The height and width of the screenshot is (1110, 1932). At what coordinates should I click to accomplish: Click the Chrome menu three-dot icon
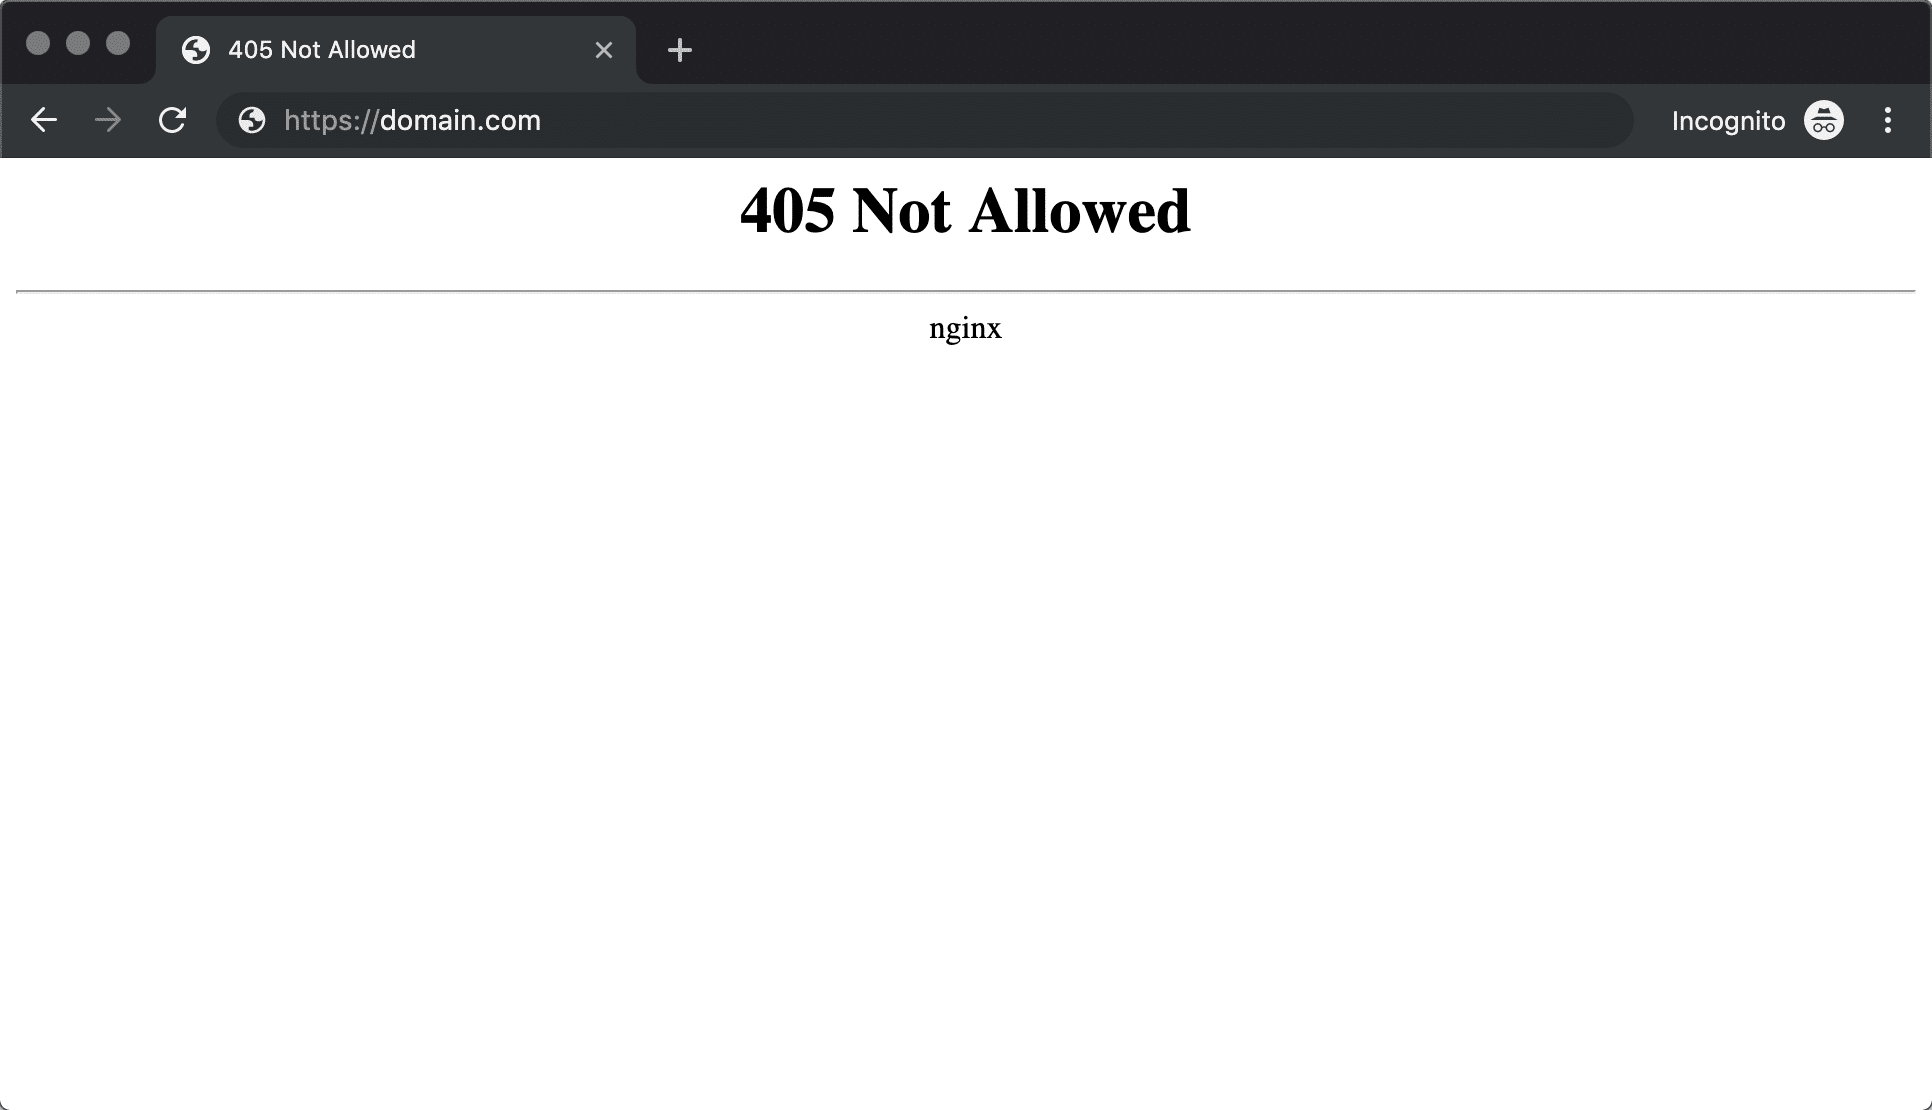point(1887,121)
